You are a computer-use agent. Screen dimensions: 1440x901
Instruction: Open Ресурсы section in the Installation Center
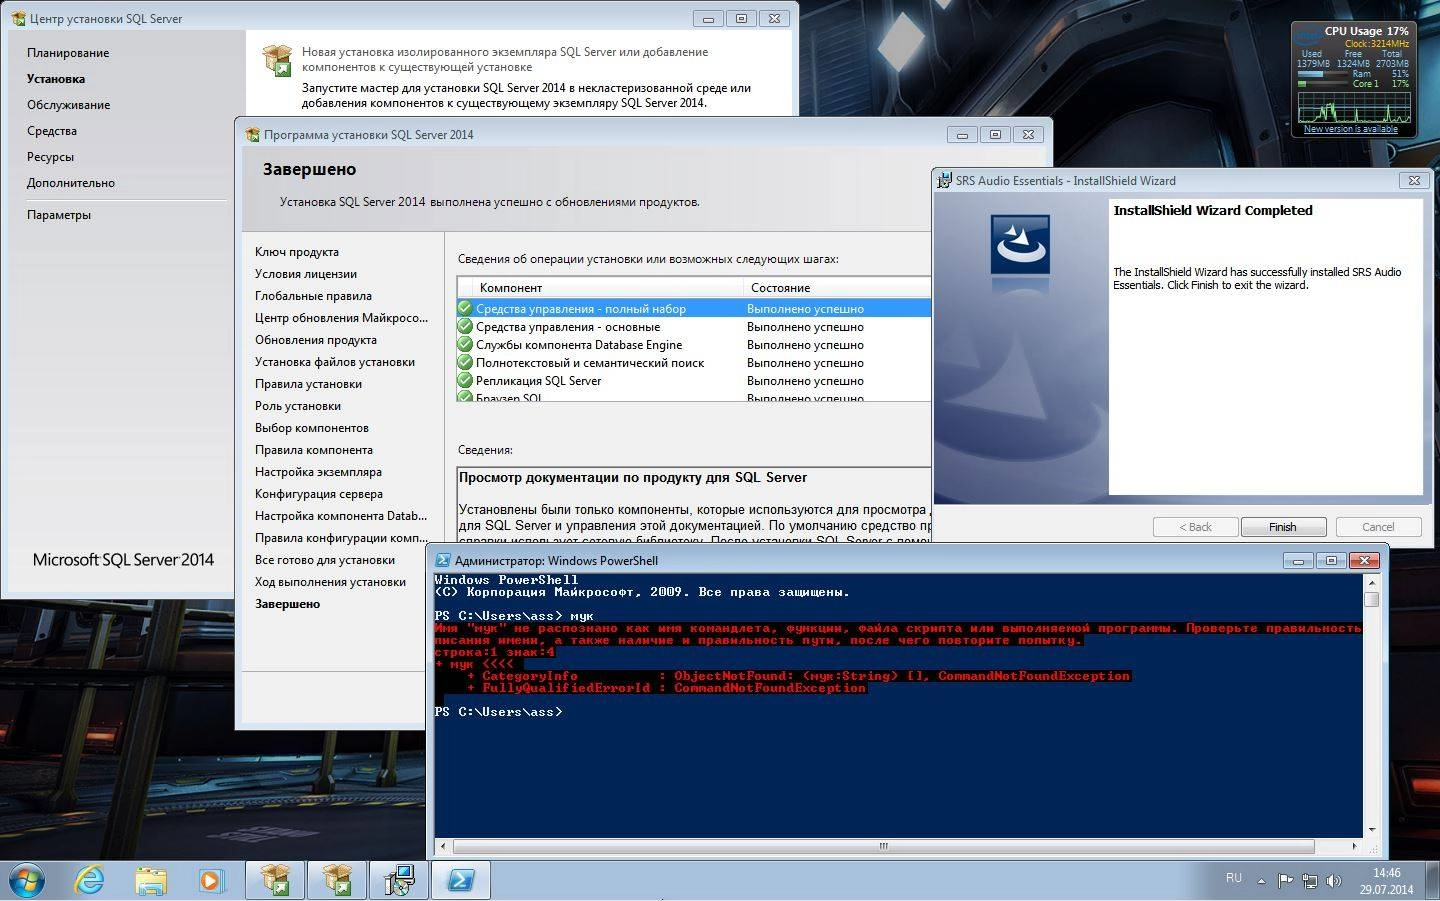tap(50, 157)
